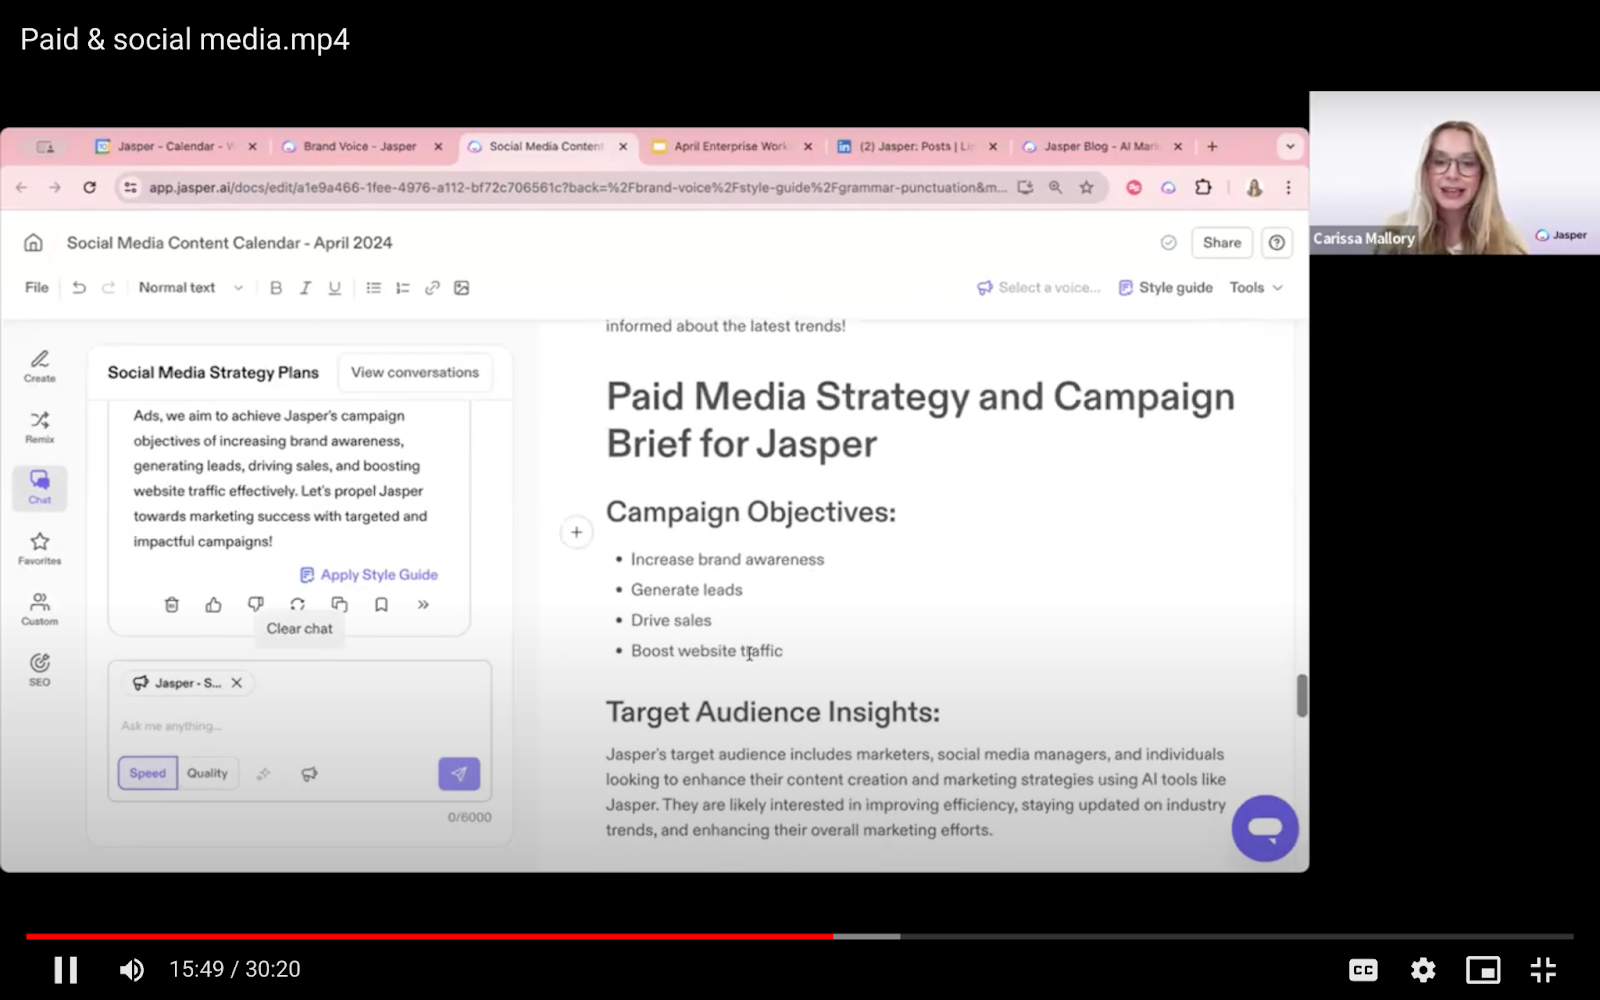Go to Jasper home icon

[x=33, y=243]
